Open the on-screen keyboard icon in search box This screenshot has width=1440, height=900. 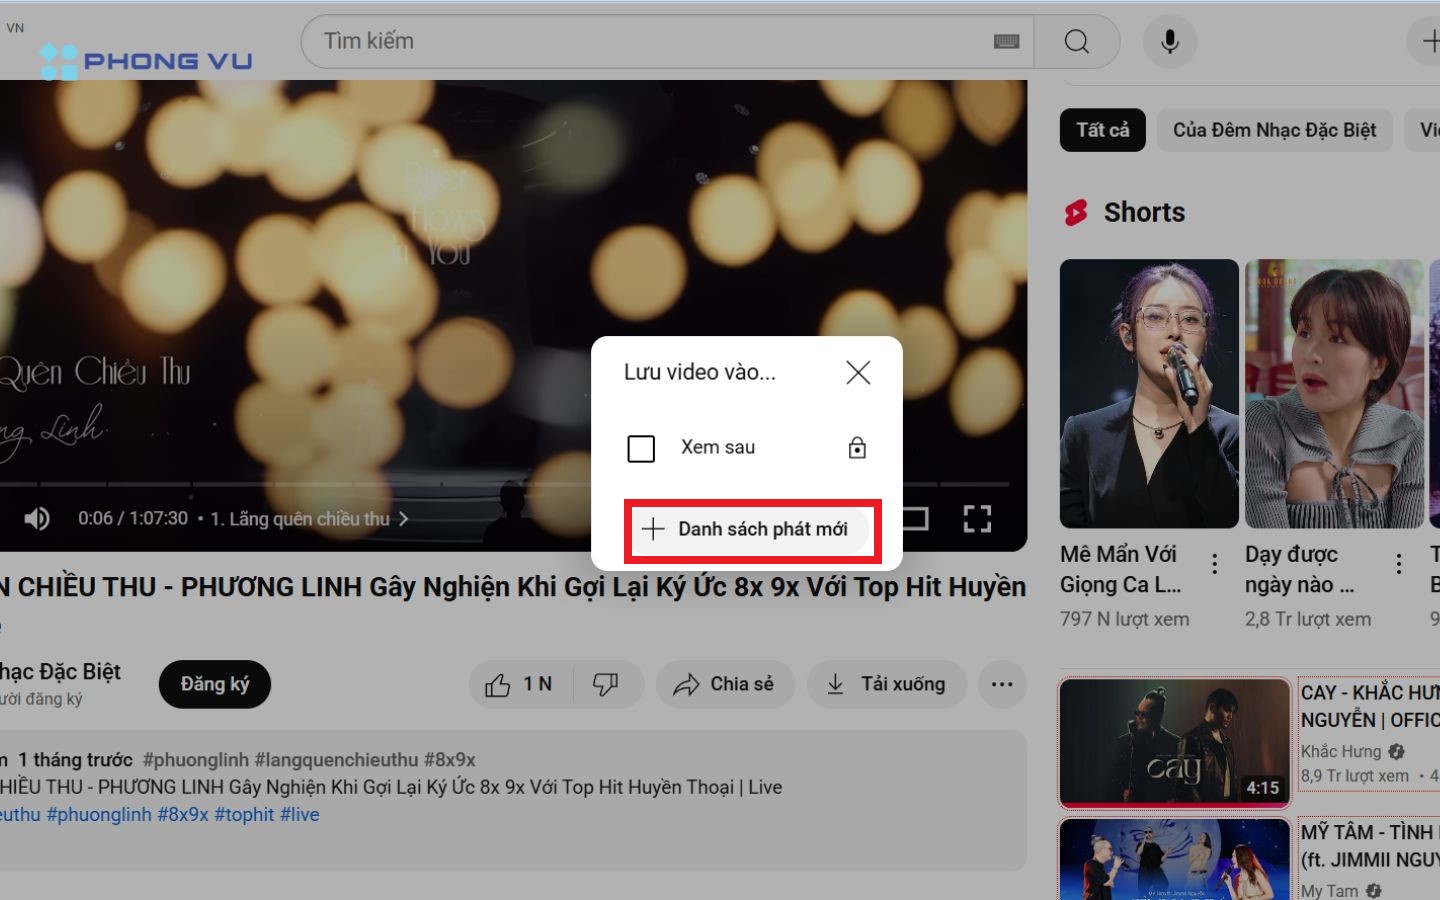pyautogui.click(x=1006, y=41)
